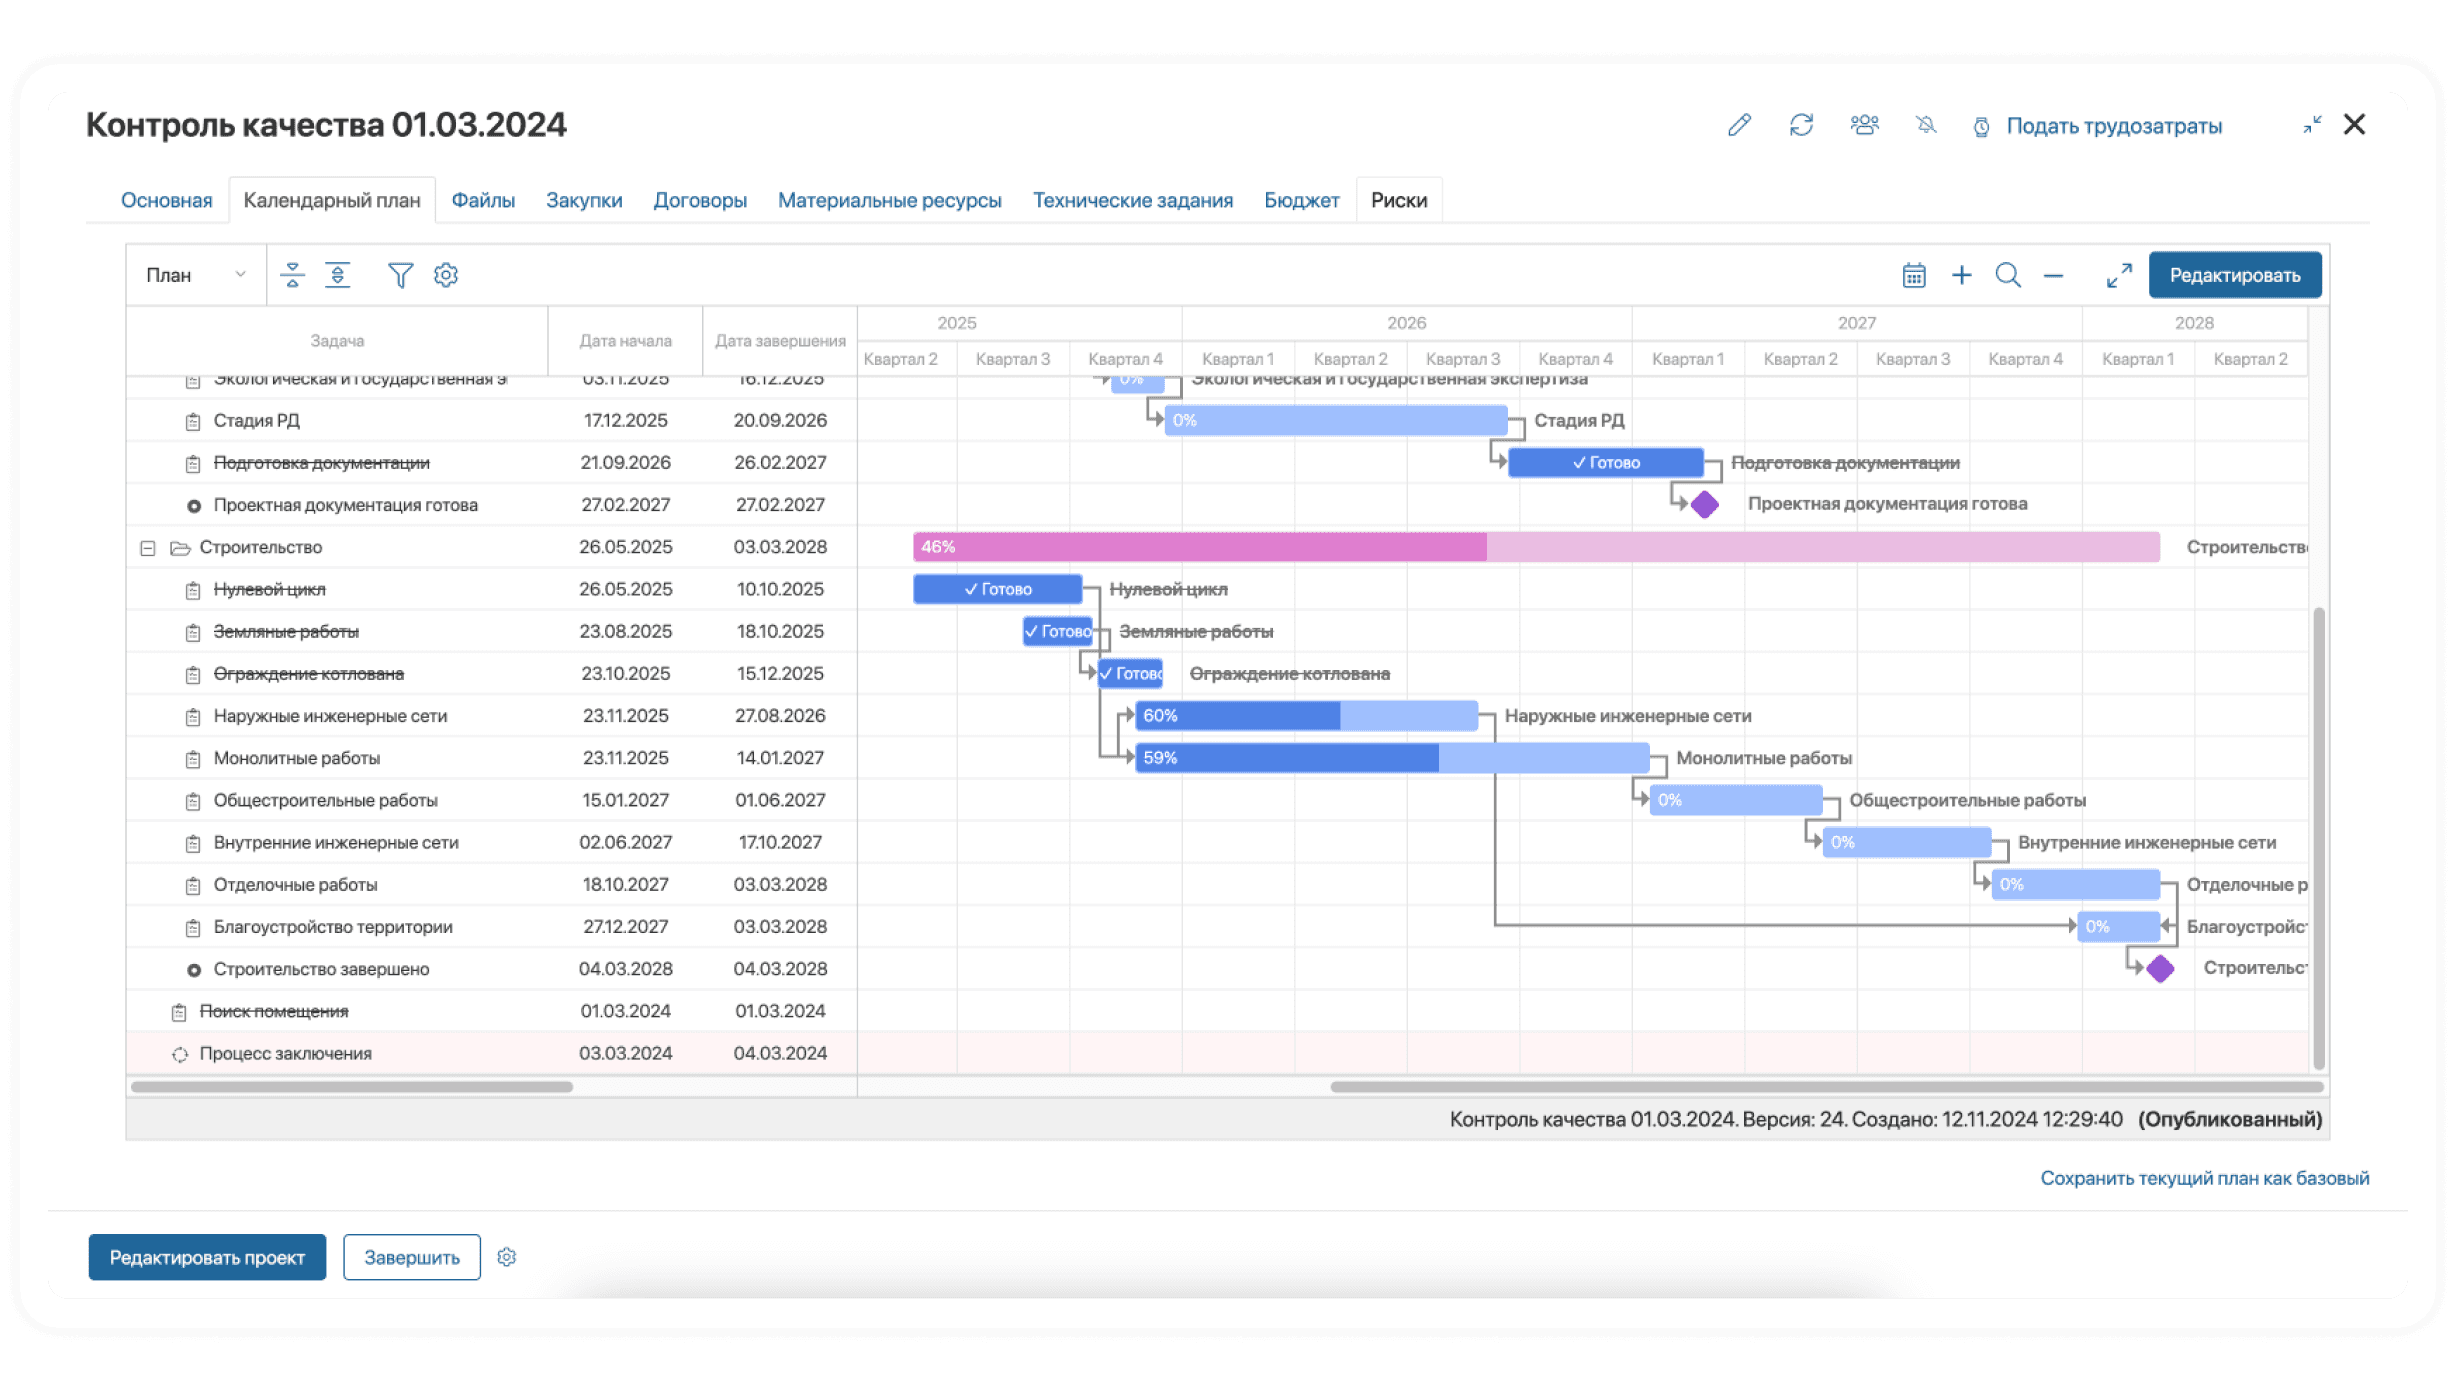Open the План view dropdown
The width and height of the screenshot is (2456, 1392).
pos(195,275)
